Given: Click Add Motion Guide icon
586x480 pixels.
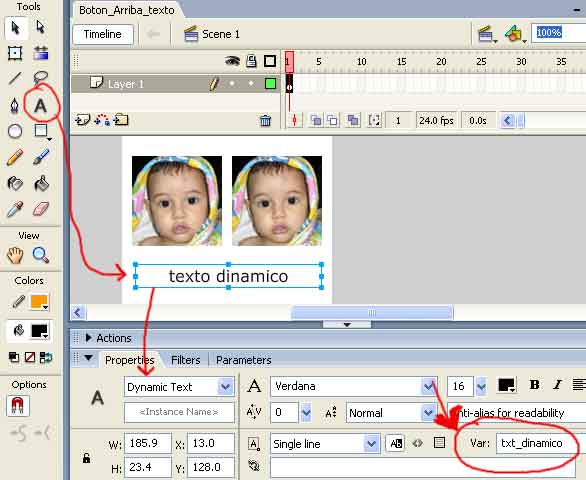Looking at the screenshot, I should click(102, 120).
